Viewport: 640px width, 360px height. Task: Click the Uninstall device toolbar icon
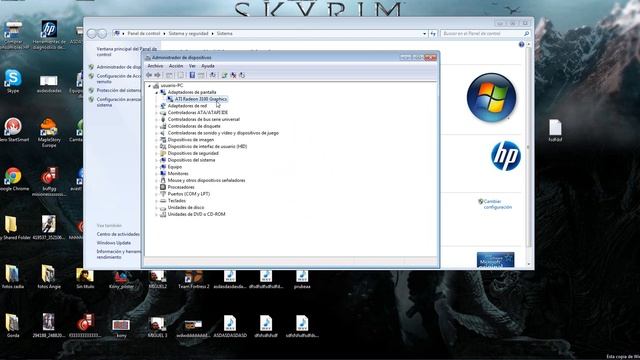click(233, 75)
